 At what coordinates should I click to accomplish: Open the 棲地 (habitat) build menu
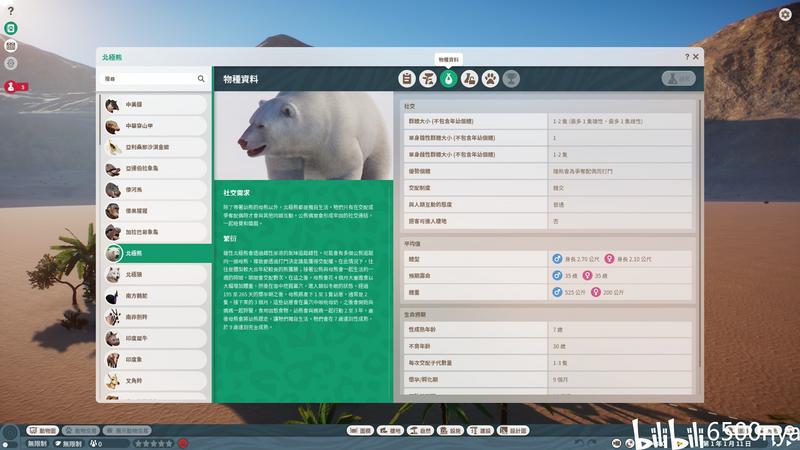(x=390, y=431)
